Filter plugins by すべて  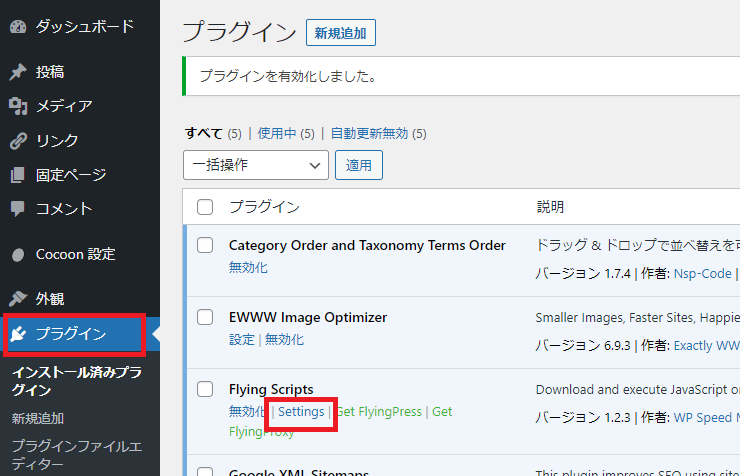pos(203,134)
